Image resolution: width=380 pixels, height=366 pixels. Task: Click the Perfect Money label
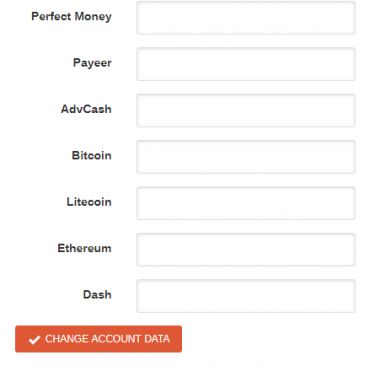tap(71, 16)
